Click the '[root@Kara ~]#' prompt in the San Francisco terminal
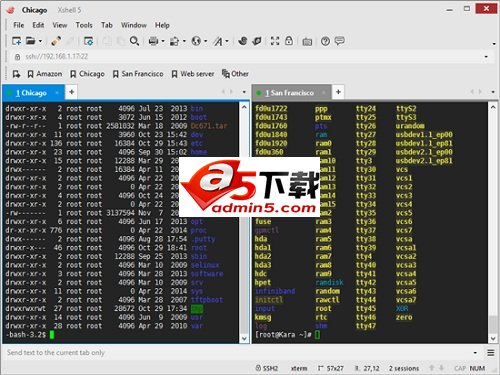 pyautogui.click(x=283, y=334)
